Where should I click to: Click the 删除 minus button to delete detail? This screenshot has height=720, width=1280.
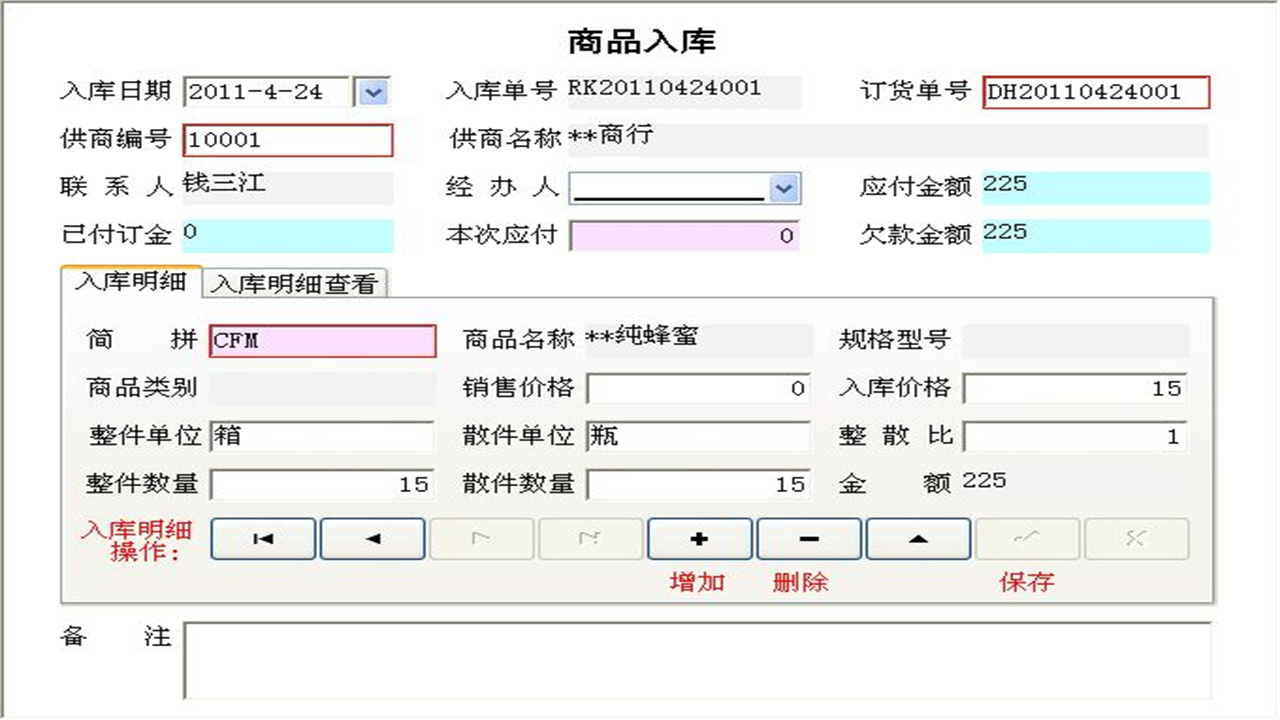(x=808, y=538)
